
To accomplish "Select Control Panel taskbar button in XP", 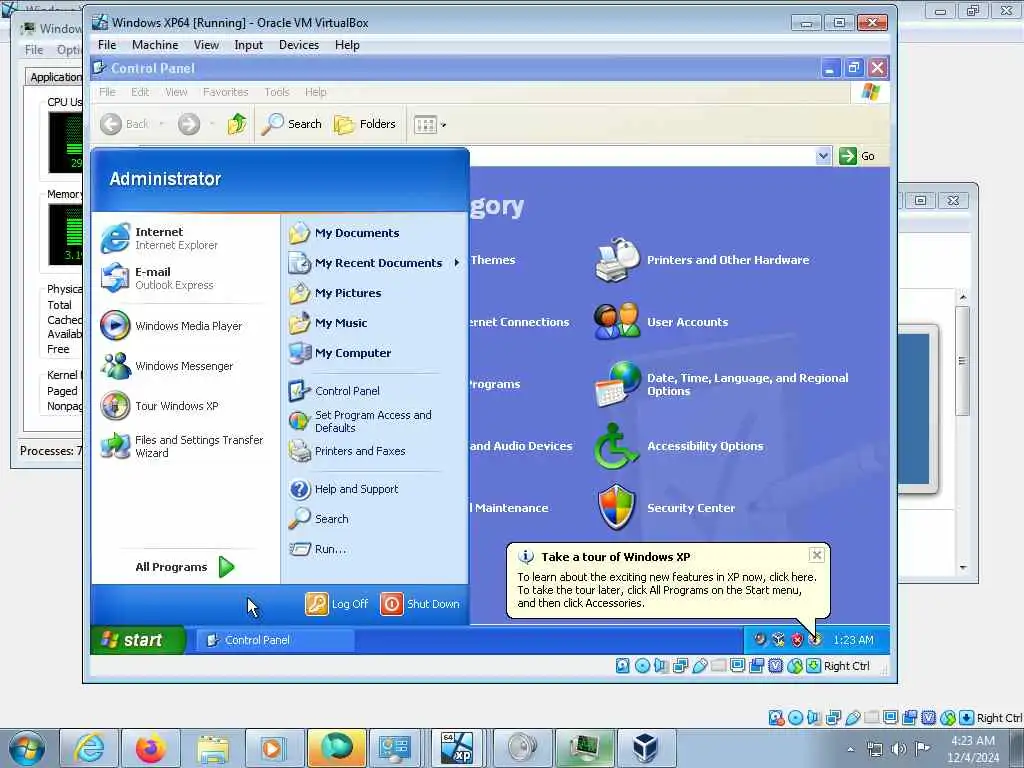I will [274, 640].
